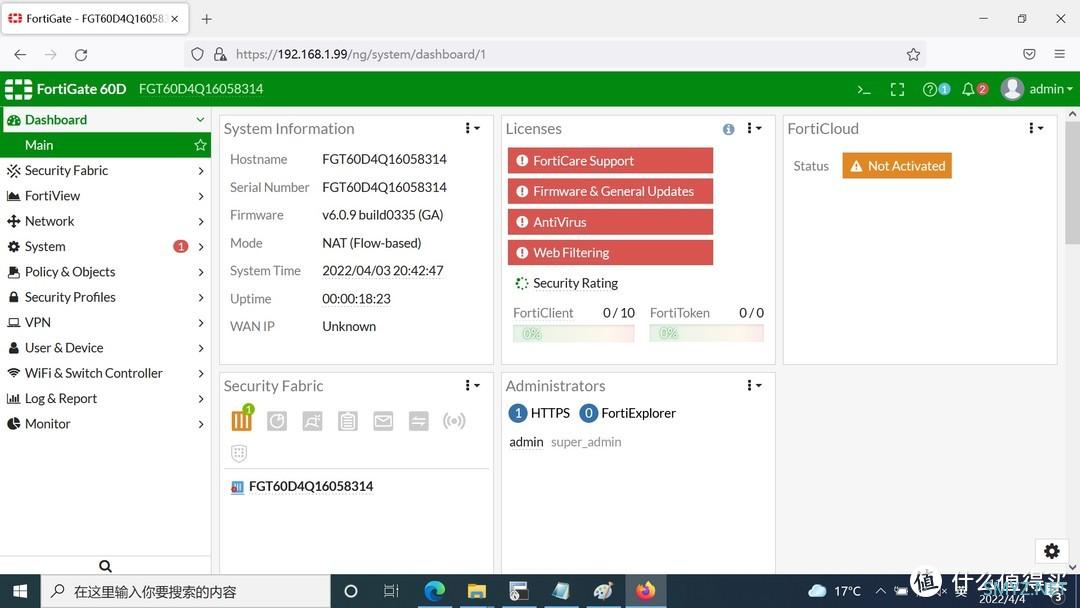The height and width of the screenshot is (608, 1080).
Task: Click the FortiToken usage bar
Action: 707,334
